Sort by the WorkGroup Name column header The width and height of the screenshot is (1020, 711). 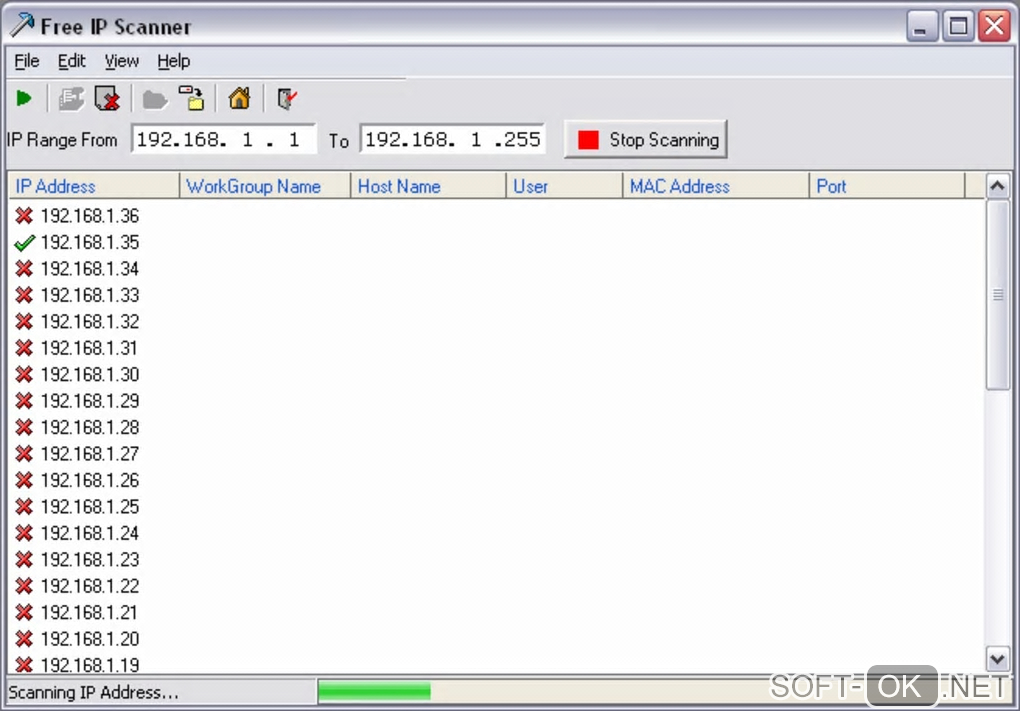[265, 186]
